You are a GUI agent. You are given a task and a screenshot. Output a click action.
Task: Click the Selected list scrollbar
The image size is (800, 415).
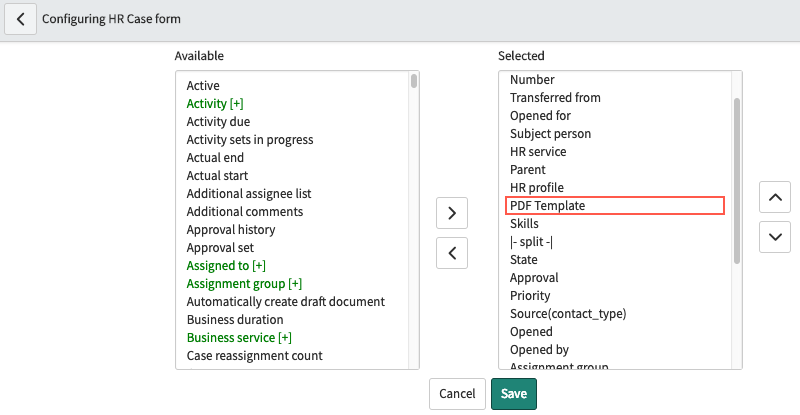coord(737,181)
